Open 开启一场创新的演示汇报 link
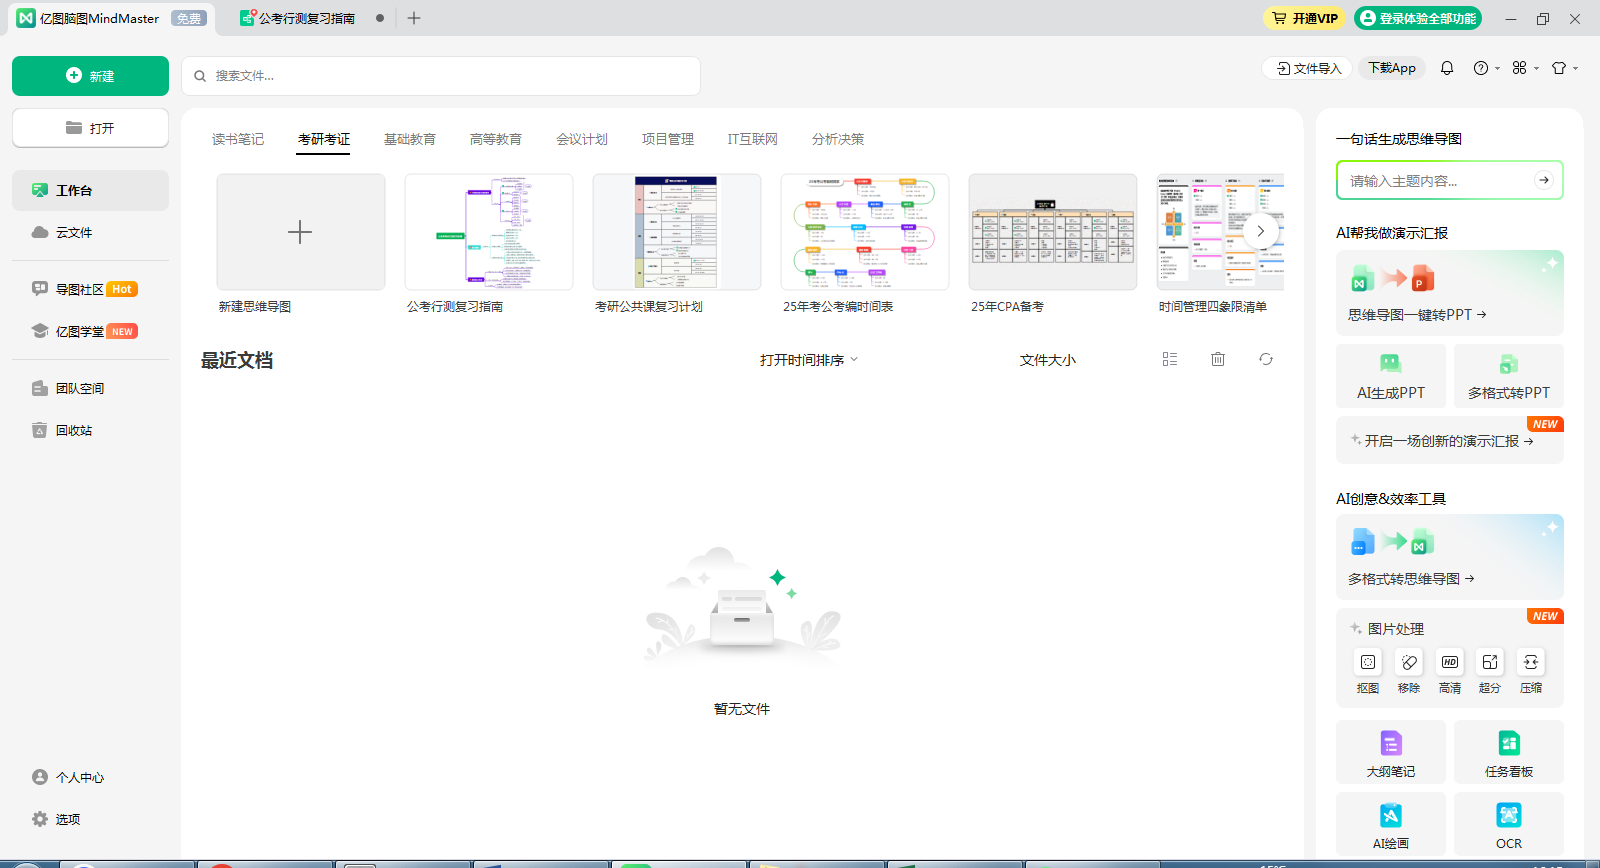 coord(1449,441)
